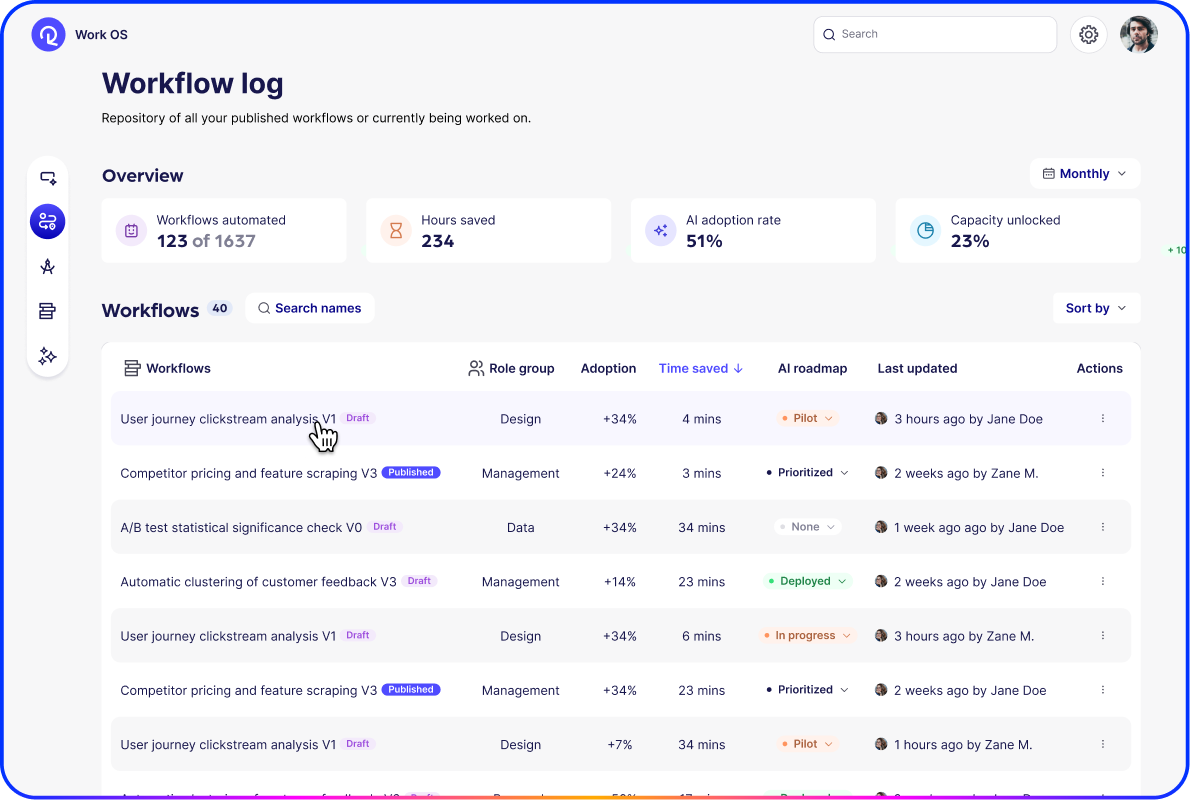Viewport: 1190px width, 800px height.
Task: Open the workflows section in the sidebar
Action: tap(47, 221)
